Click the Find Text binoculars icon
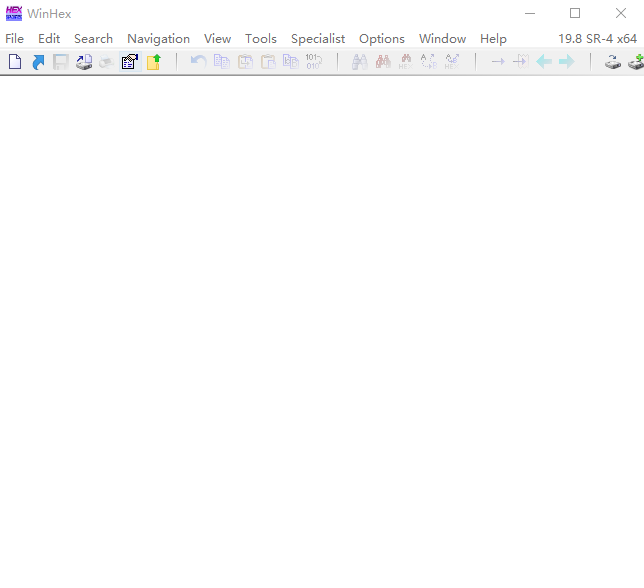 tap(360, 62)
